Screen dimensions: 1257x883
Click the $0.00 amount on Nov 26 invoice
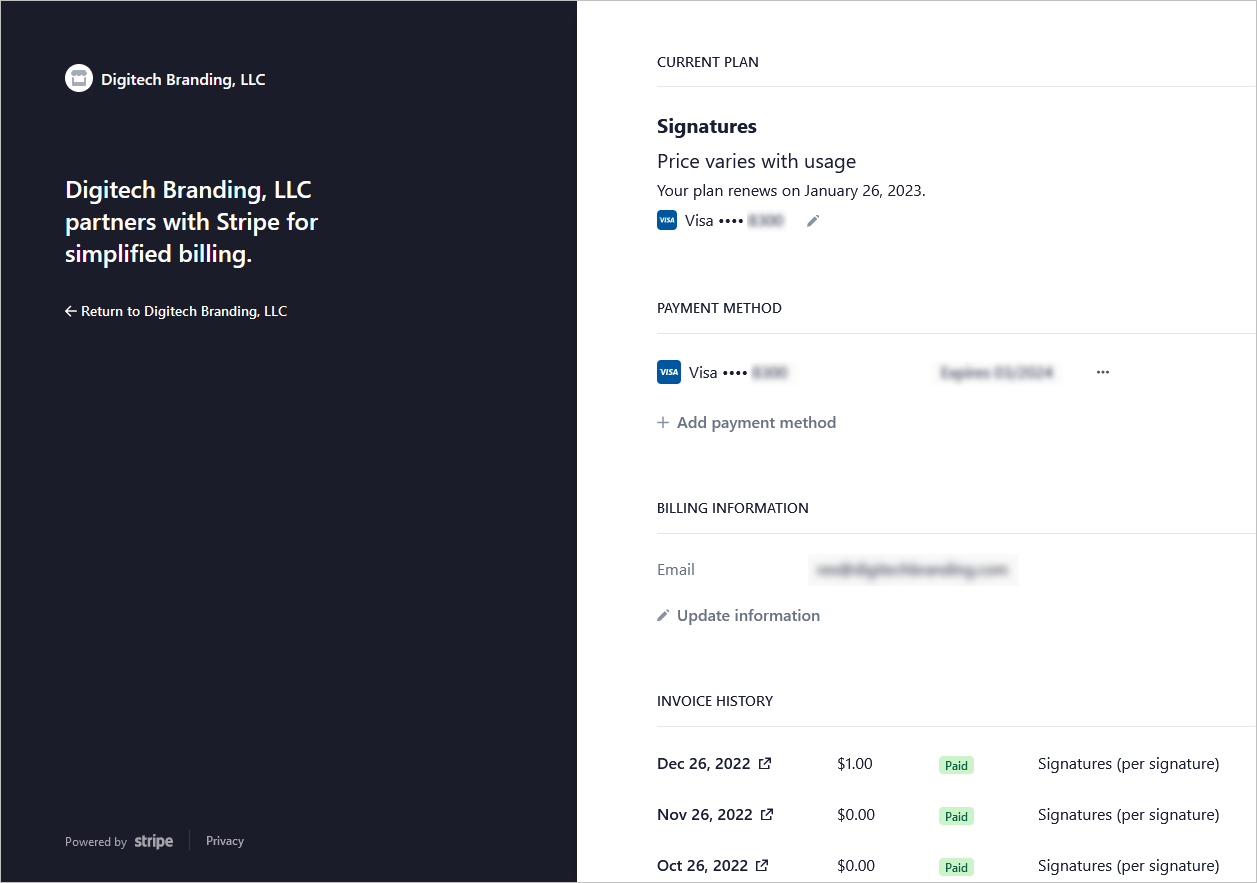pyautogui.click(x=856, y=815)
